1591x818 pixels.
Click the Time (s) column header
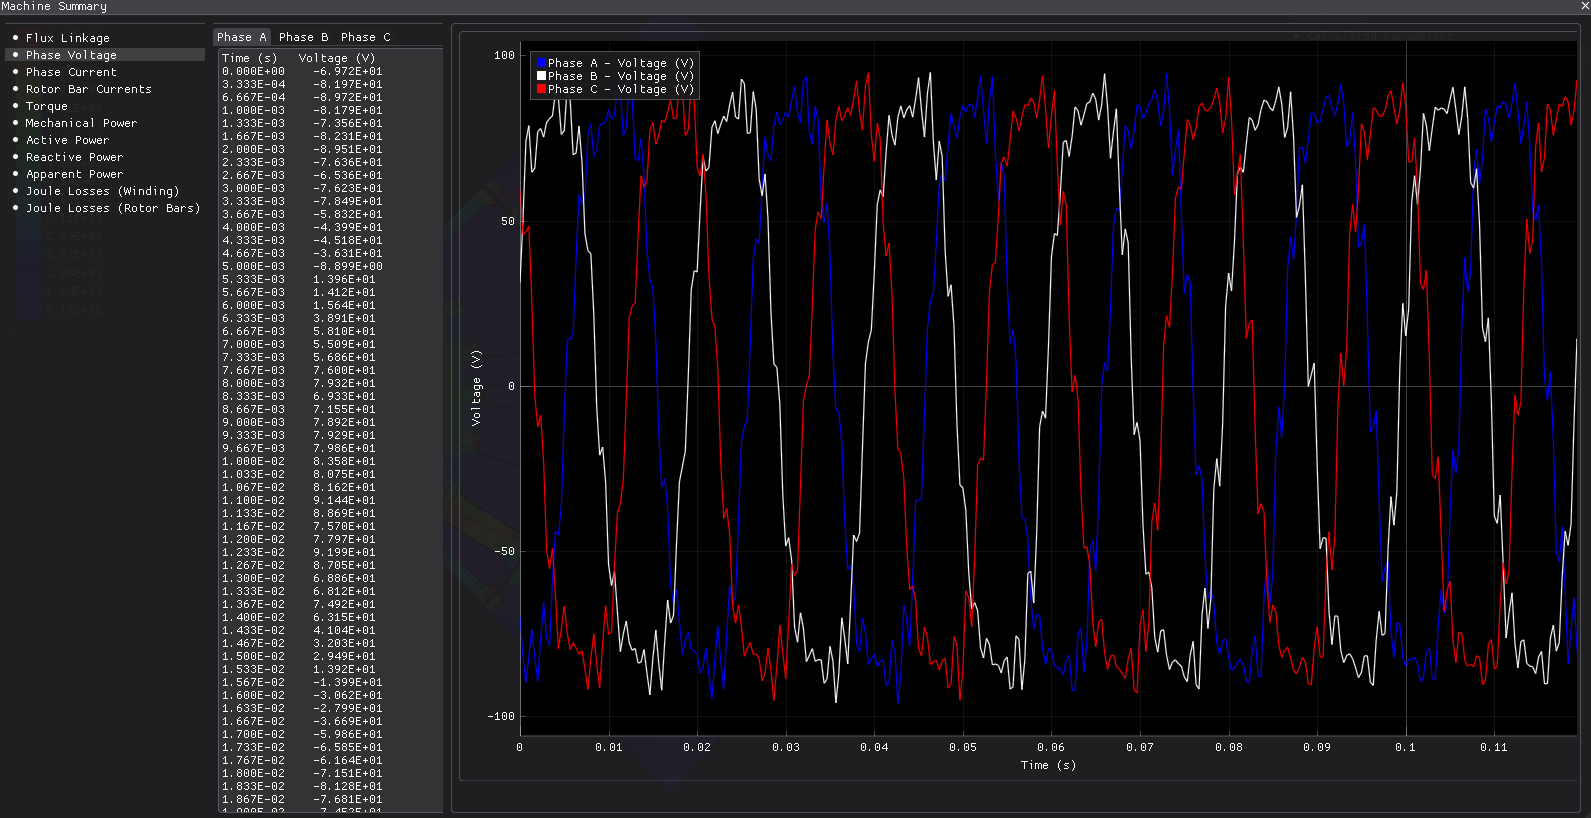click(250, 58)
